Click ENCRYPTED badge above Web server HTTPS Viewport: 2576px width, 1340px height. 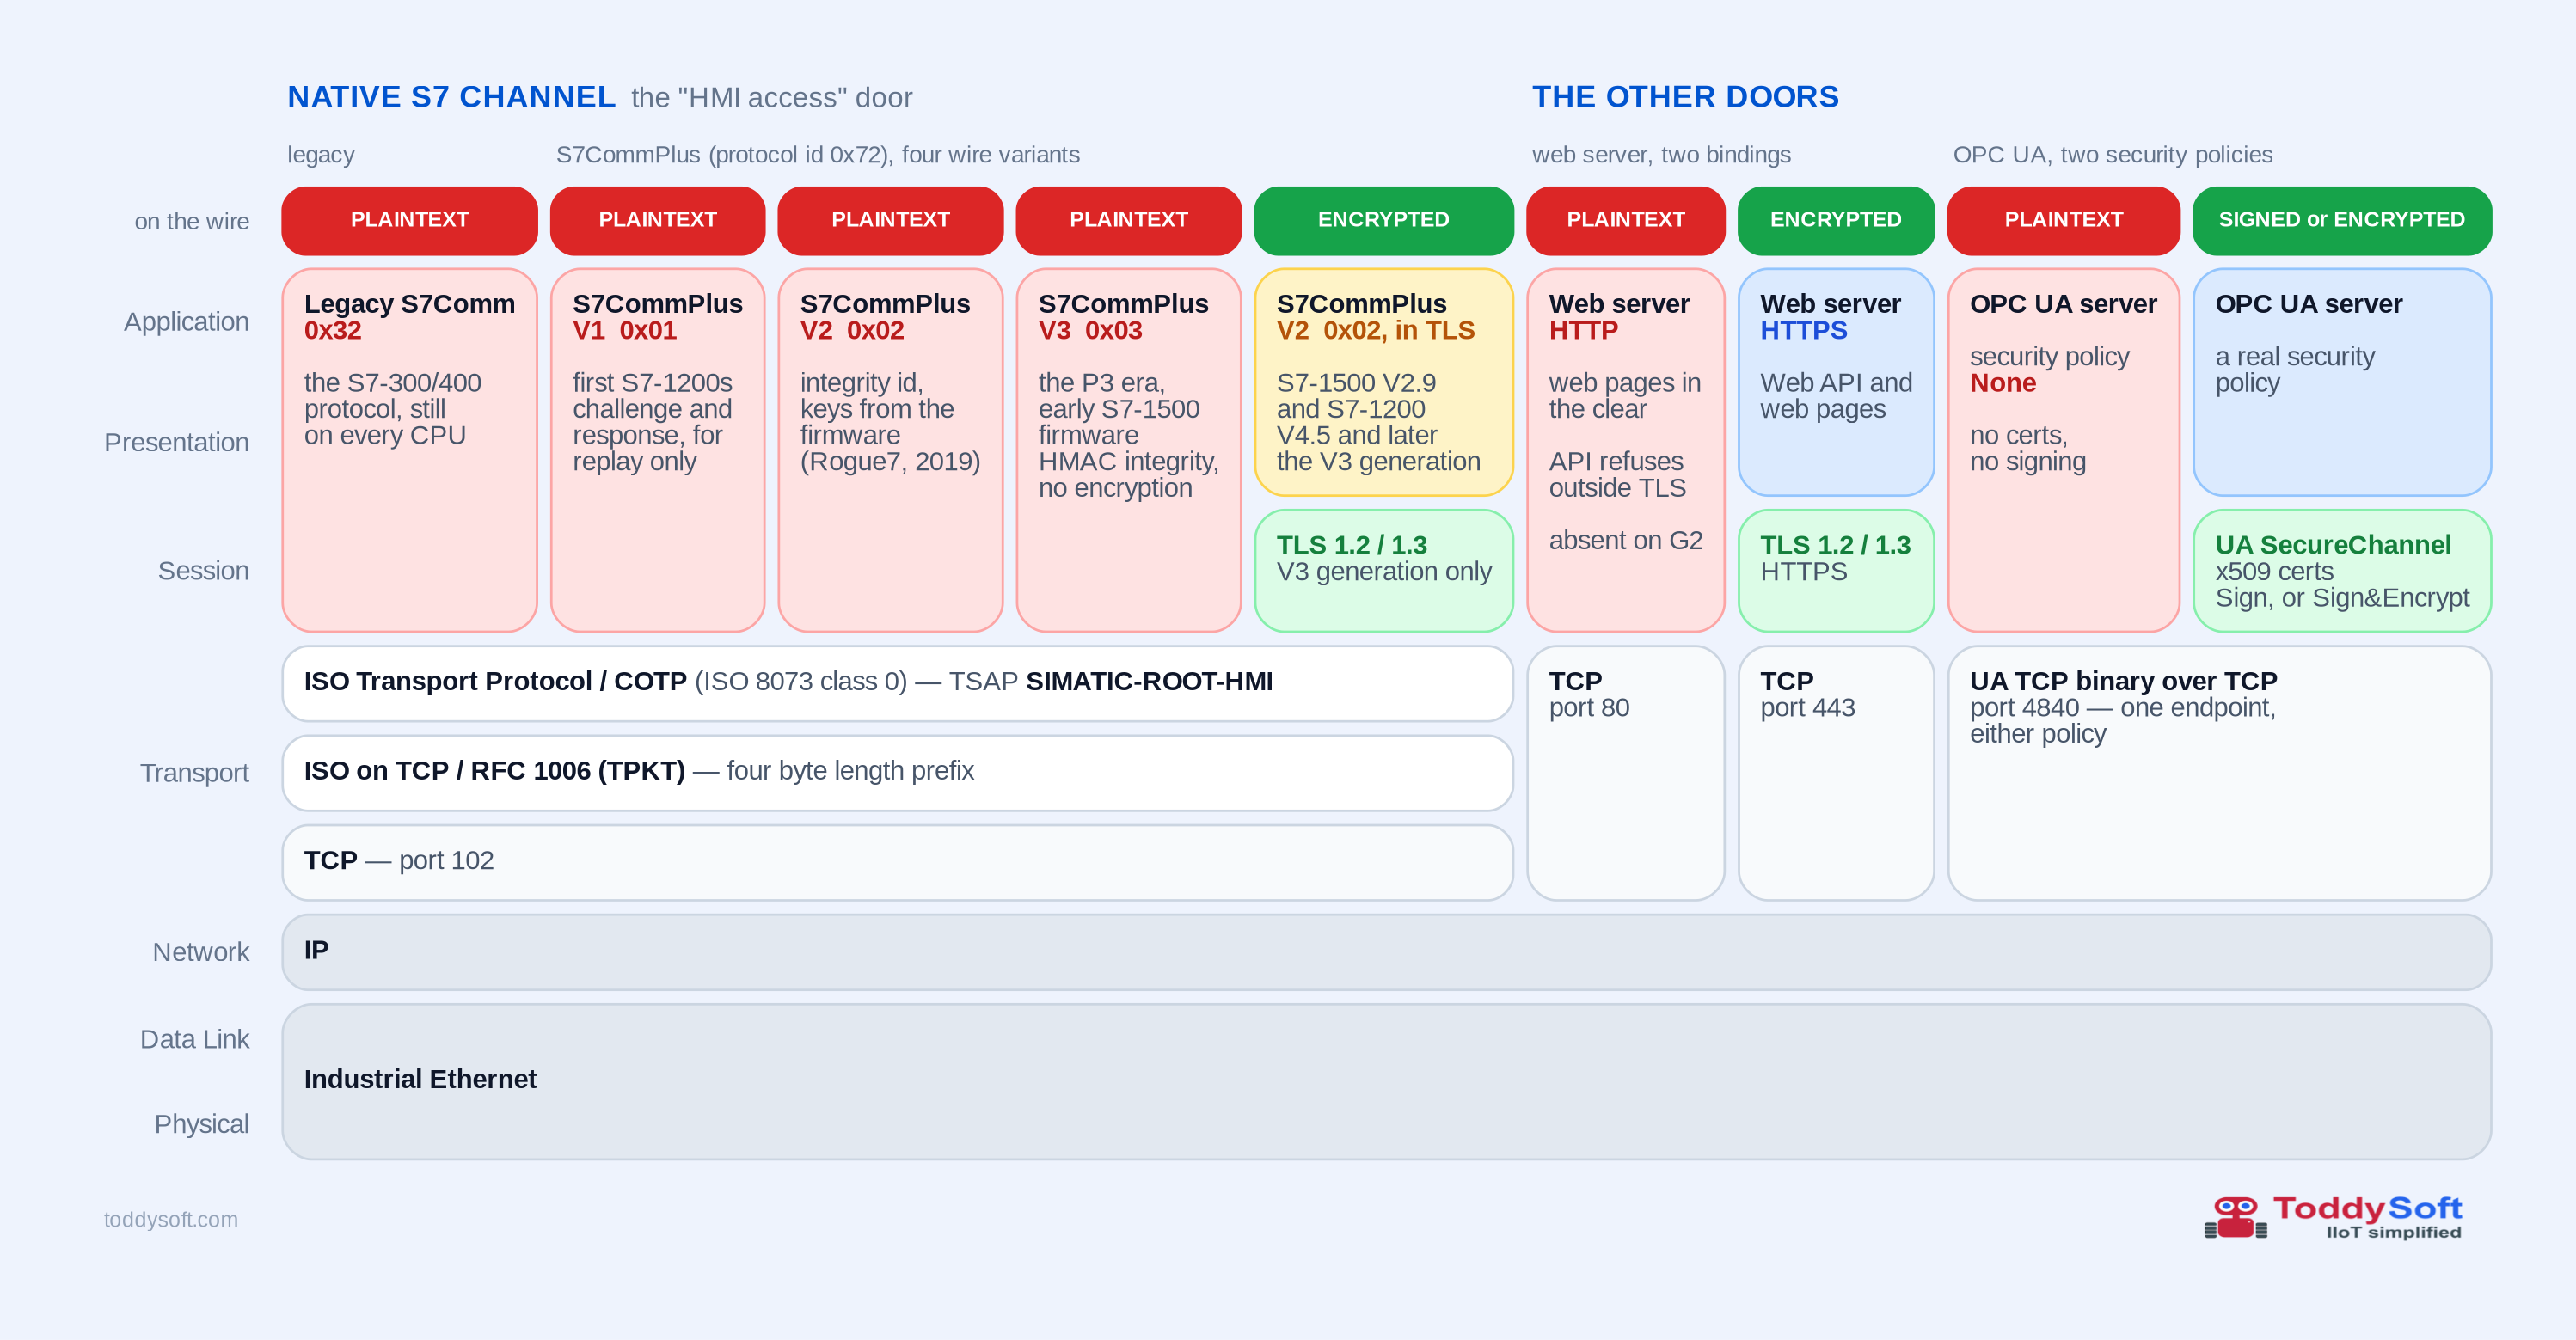[1836, 220]
